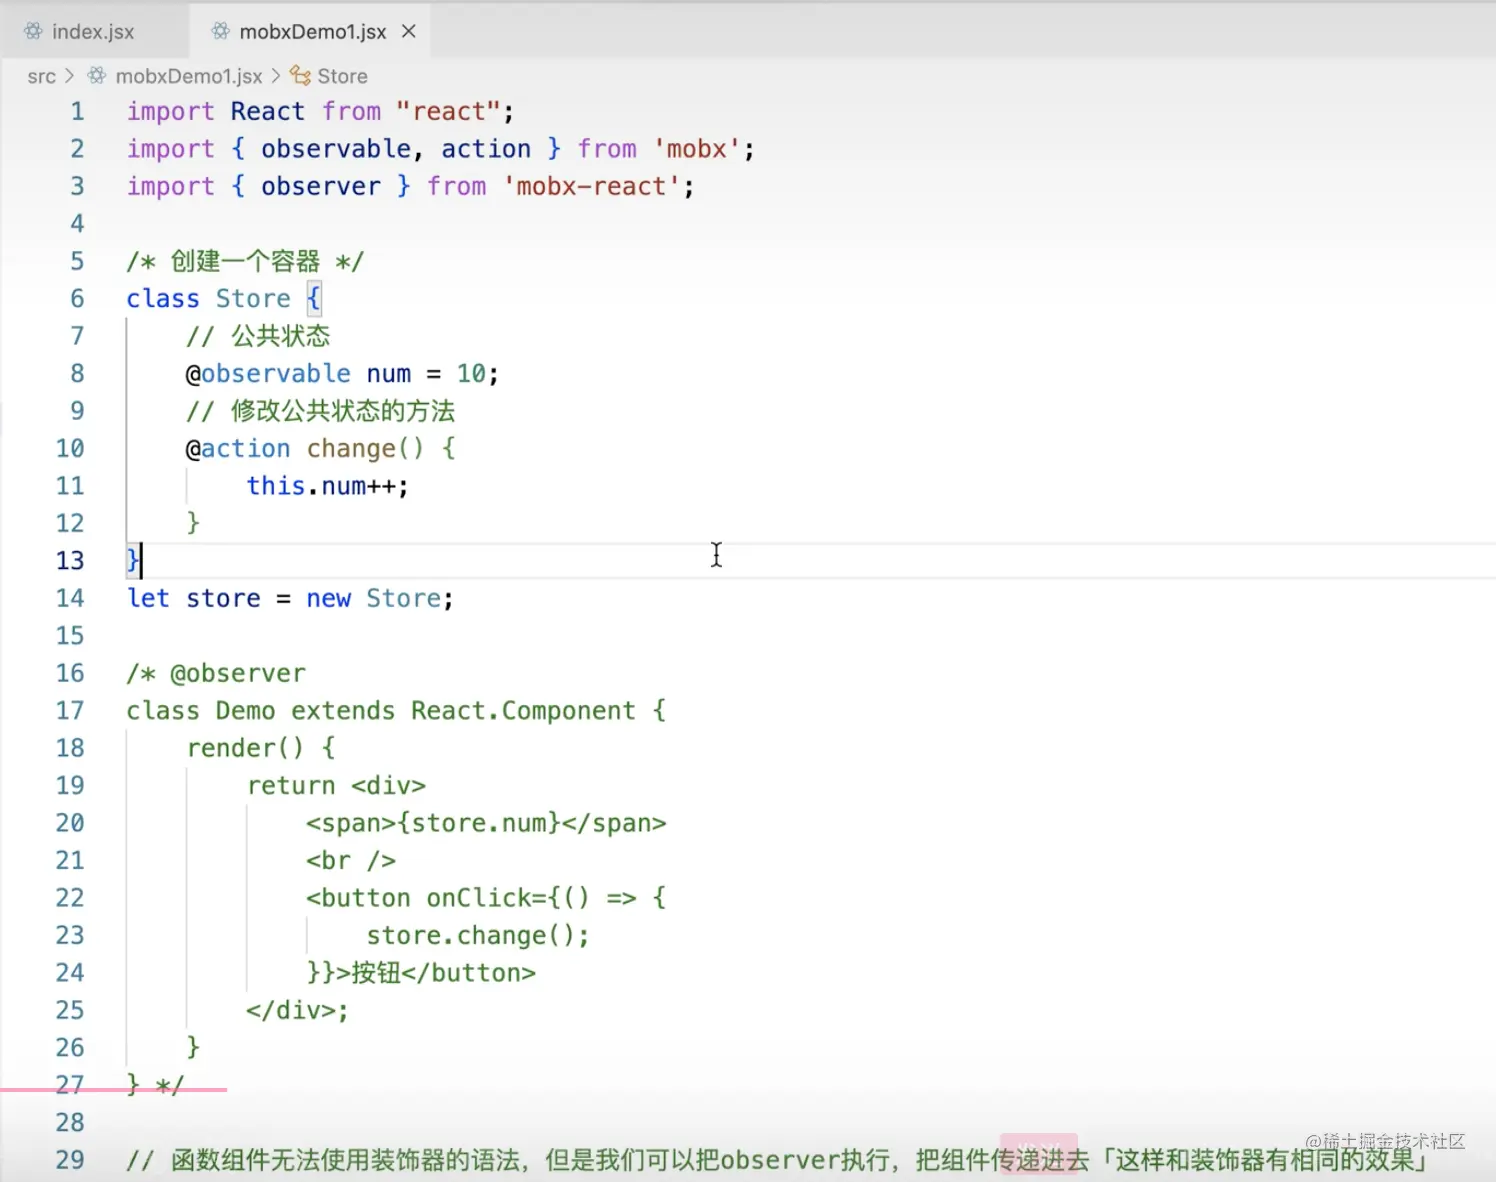Screen dimensions: 1496x1182
Task: Click the 'mobx-react' string on line 3
Action: coord(592,186)
